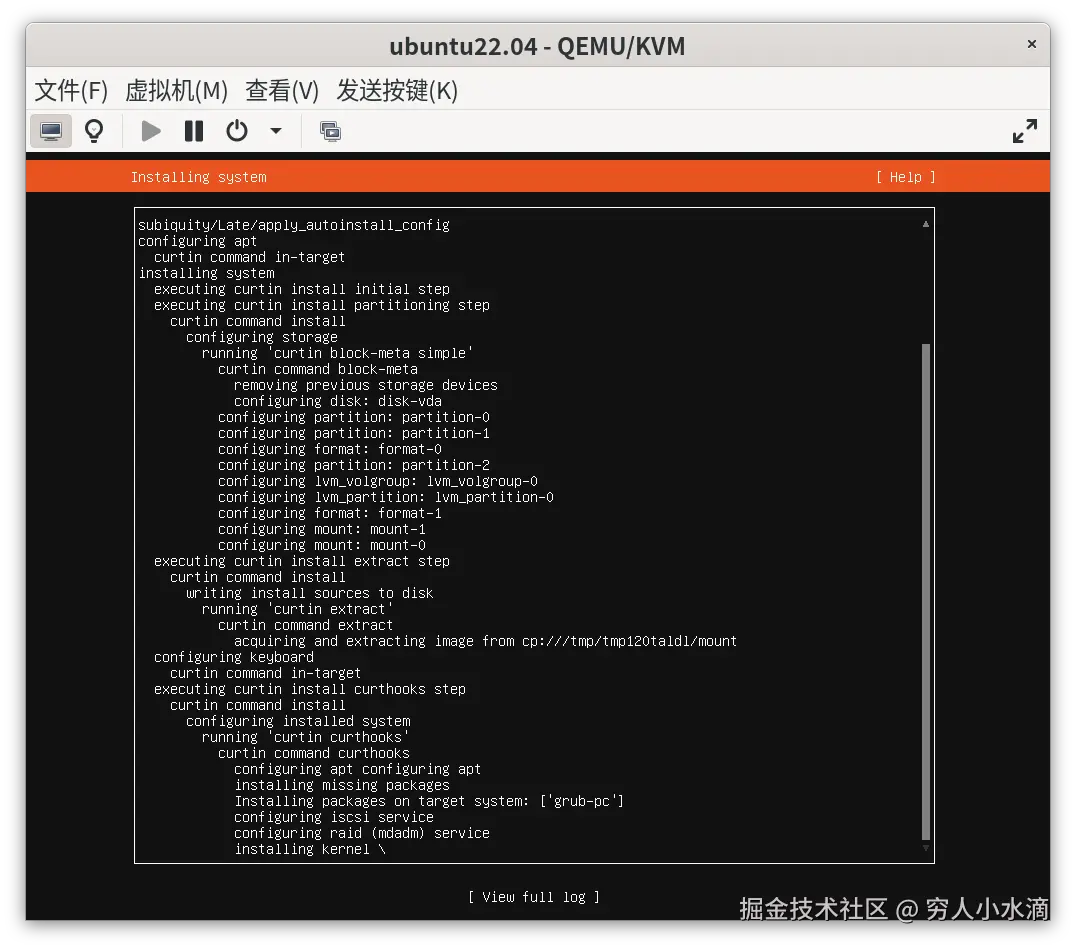This screenshot has width=1076, height=949.
Task: Click View full log button
Action: tap(534, 897)
